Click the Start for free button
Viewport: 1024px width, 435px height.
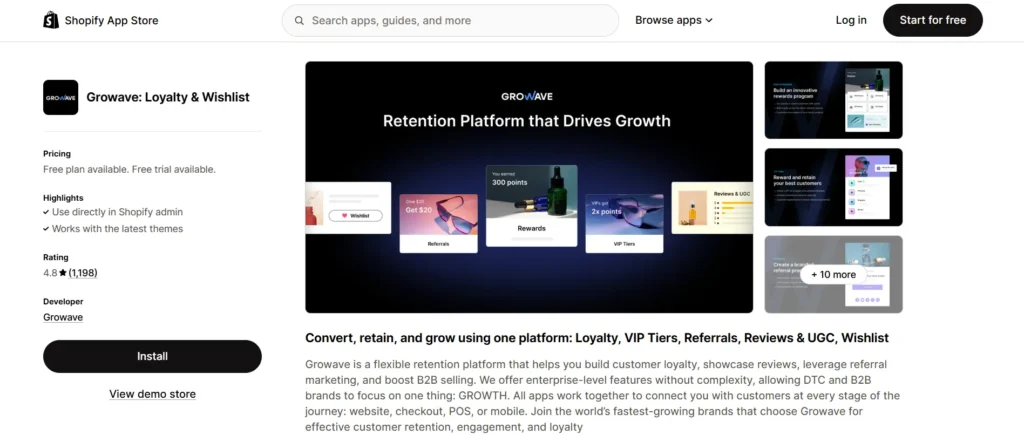(x=933, y=20)
